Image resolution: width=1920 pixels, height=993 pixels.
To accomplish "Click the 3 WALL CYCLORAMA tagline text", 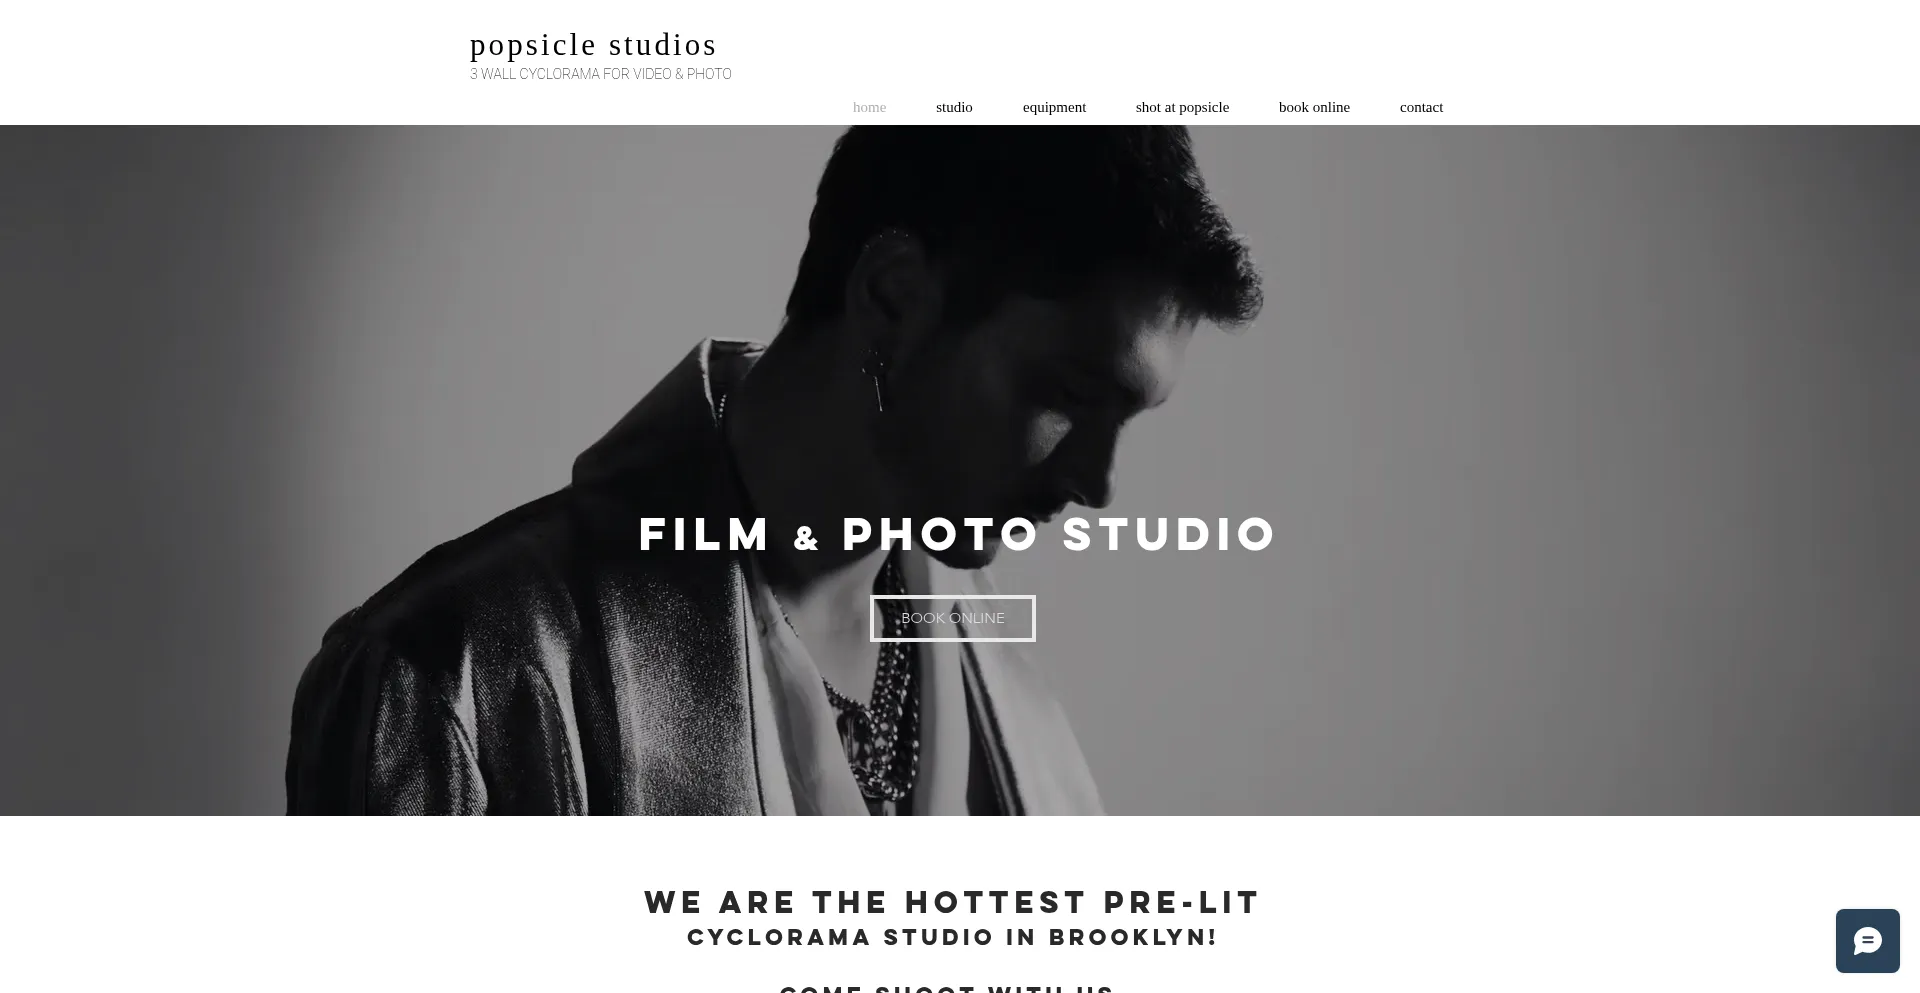I will pos(601,74).
